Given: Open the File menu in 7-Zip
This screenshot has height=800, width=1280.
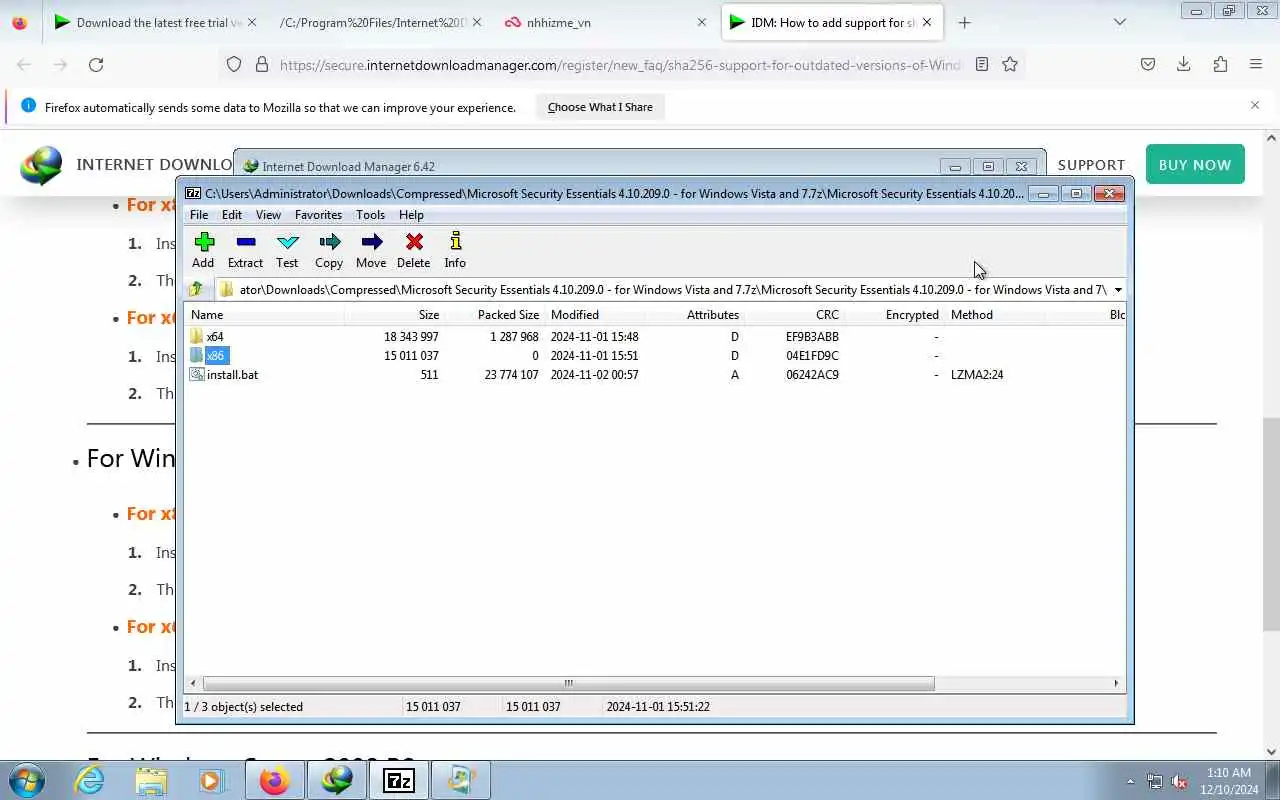Looking at the screenshot, I should 199,215.
